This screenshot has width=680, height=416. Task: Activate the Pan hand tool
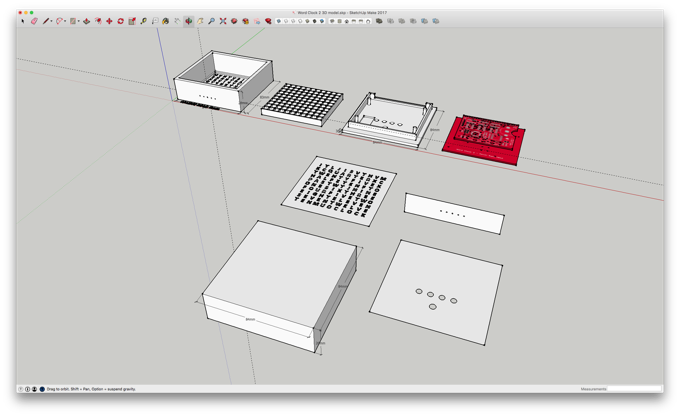(200, 21)
